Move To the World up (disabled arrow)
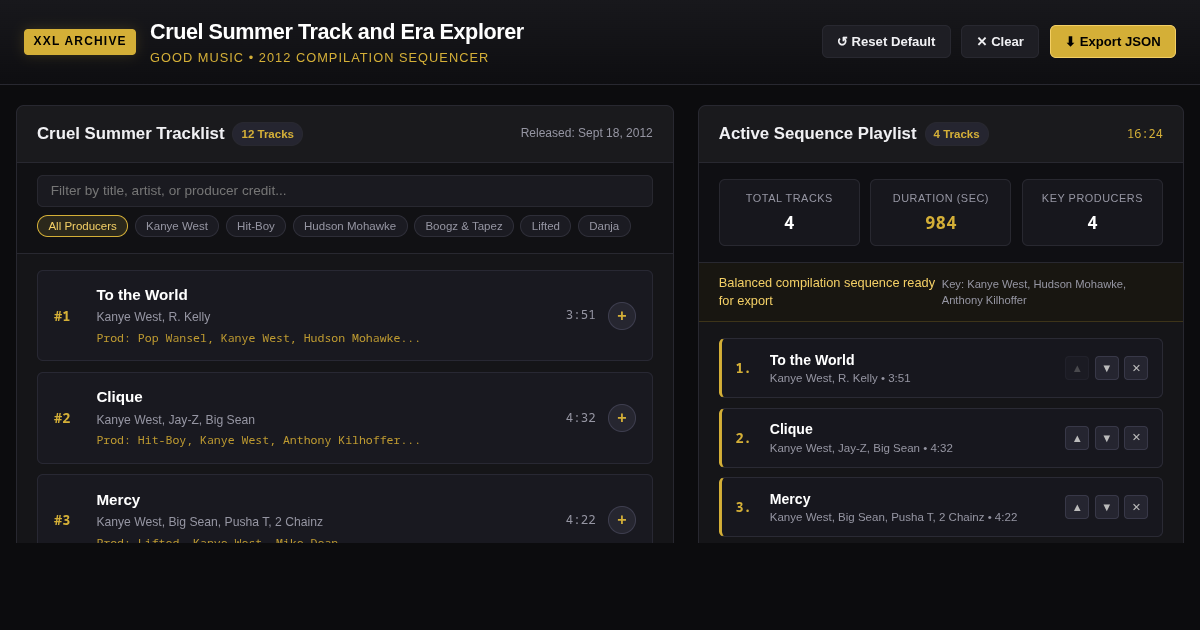This screenshot has height=630, width=1200. click(x=1077, y=368)
